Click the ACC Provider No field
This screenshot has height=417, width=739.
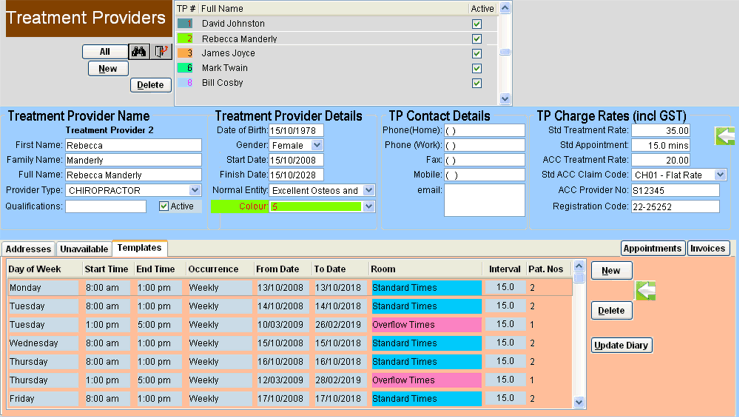pyautogui.click(x=675, y=191)
